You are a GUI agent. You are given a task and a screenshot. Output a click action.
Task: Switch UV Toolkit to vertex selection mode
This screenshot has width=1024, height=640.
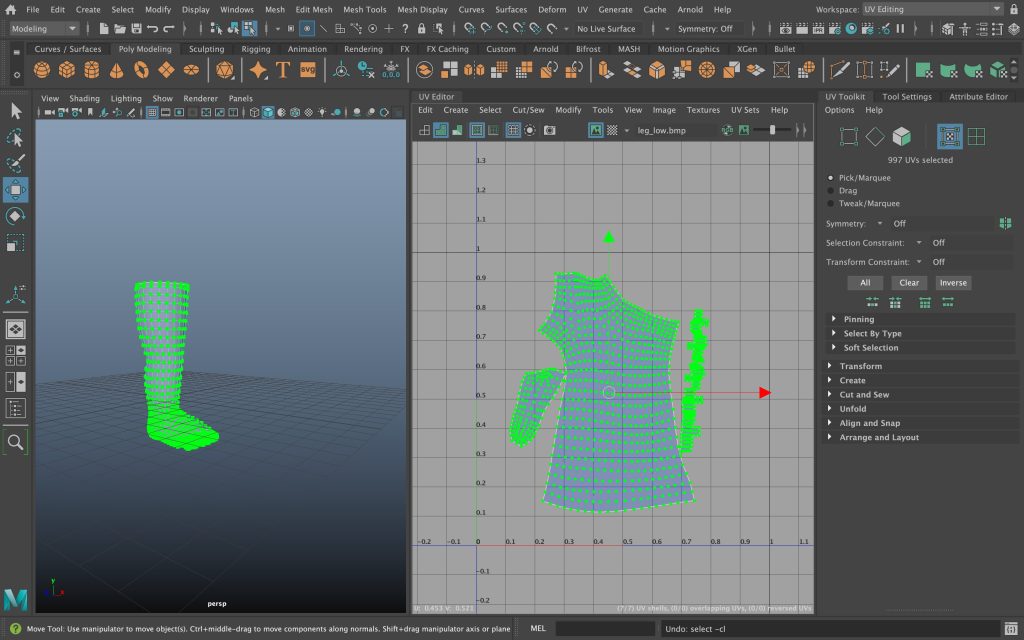(x=848, y=136)
